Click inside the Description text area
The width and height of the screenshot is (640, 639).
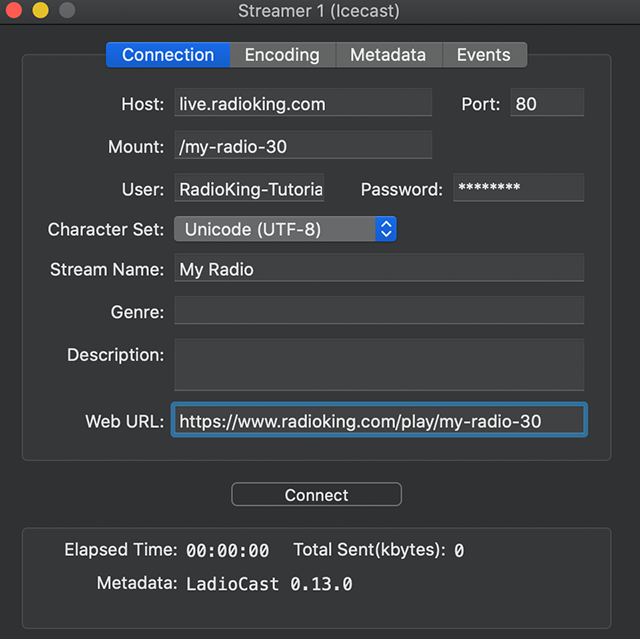click(x=378, y=364)
